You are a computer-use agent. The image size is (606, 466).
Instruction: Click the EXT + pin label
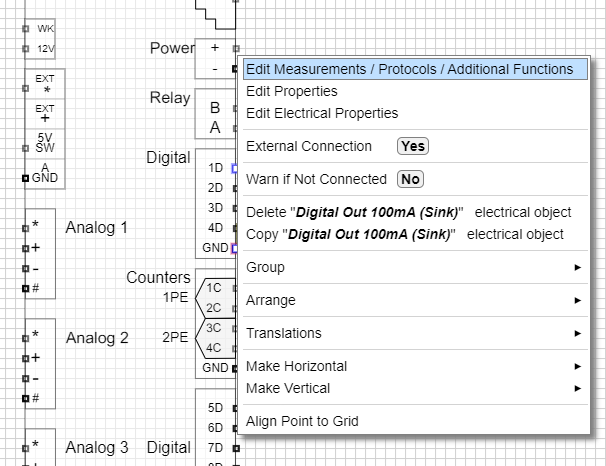(x=45, y=114)
